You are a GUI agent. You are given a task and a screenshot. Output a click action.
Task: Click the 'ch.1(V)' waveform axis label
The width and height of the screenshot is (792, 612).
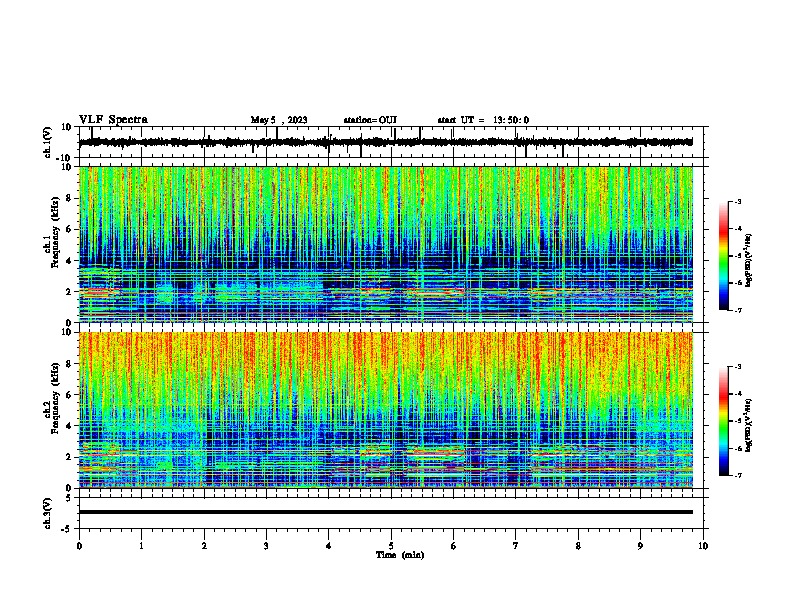point(47,142)
